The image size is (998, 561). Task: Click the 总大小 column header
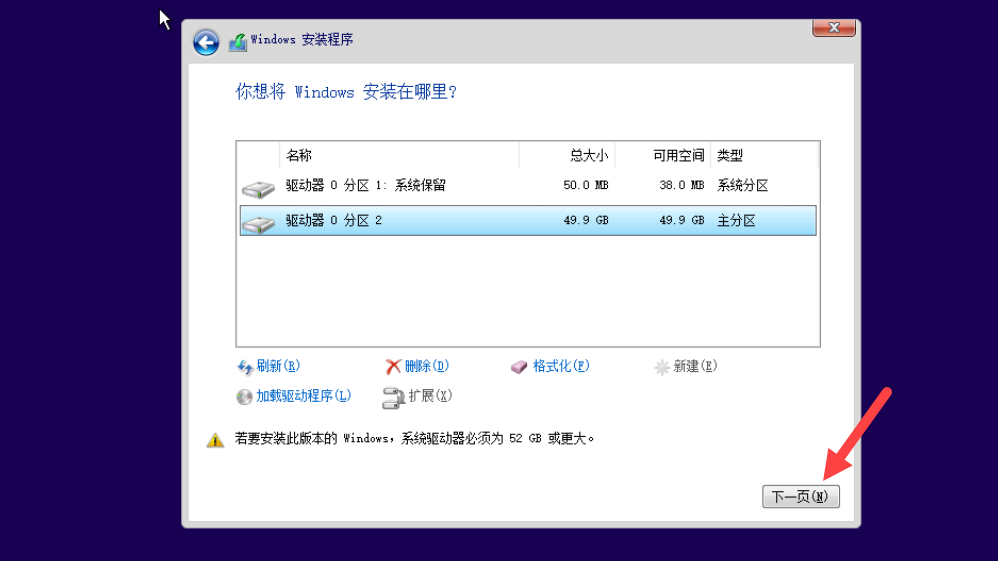567,155
